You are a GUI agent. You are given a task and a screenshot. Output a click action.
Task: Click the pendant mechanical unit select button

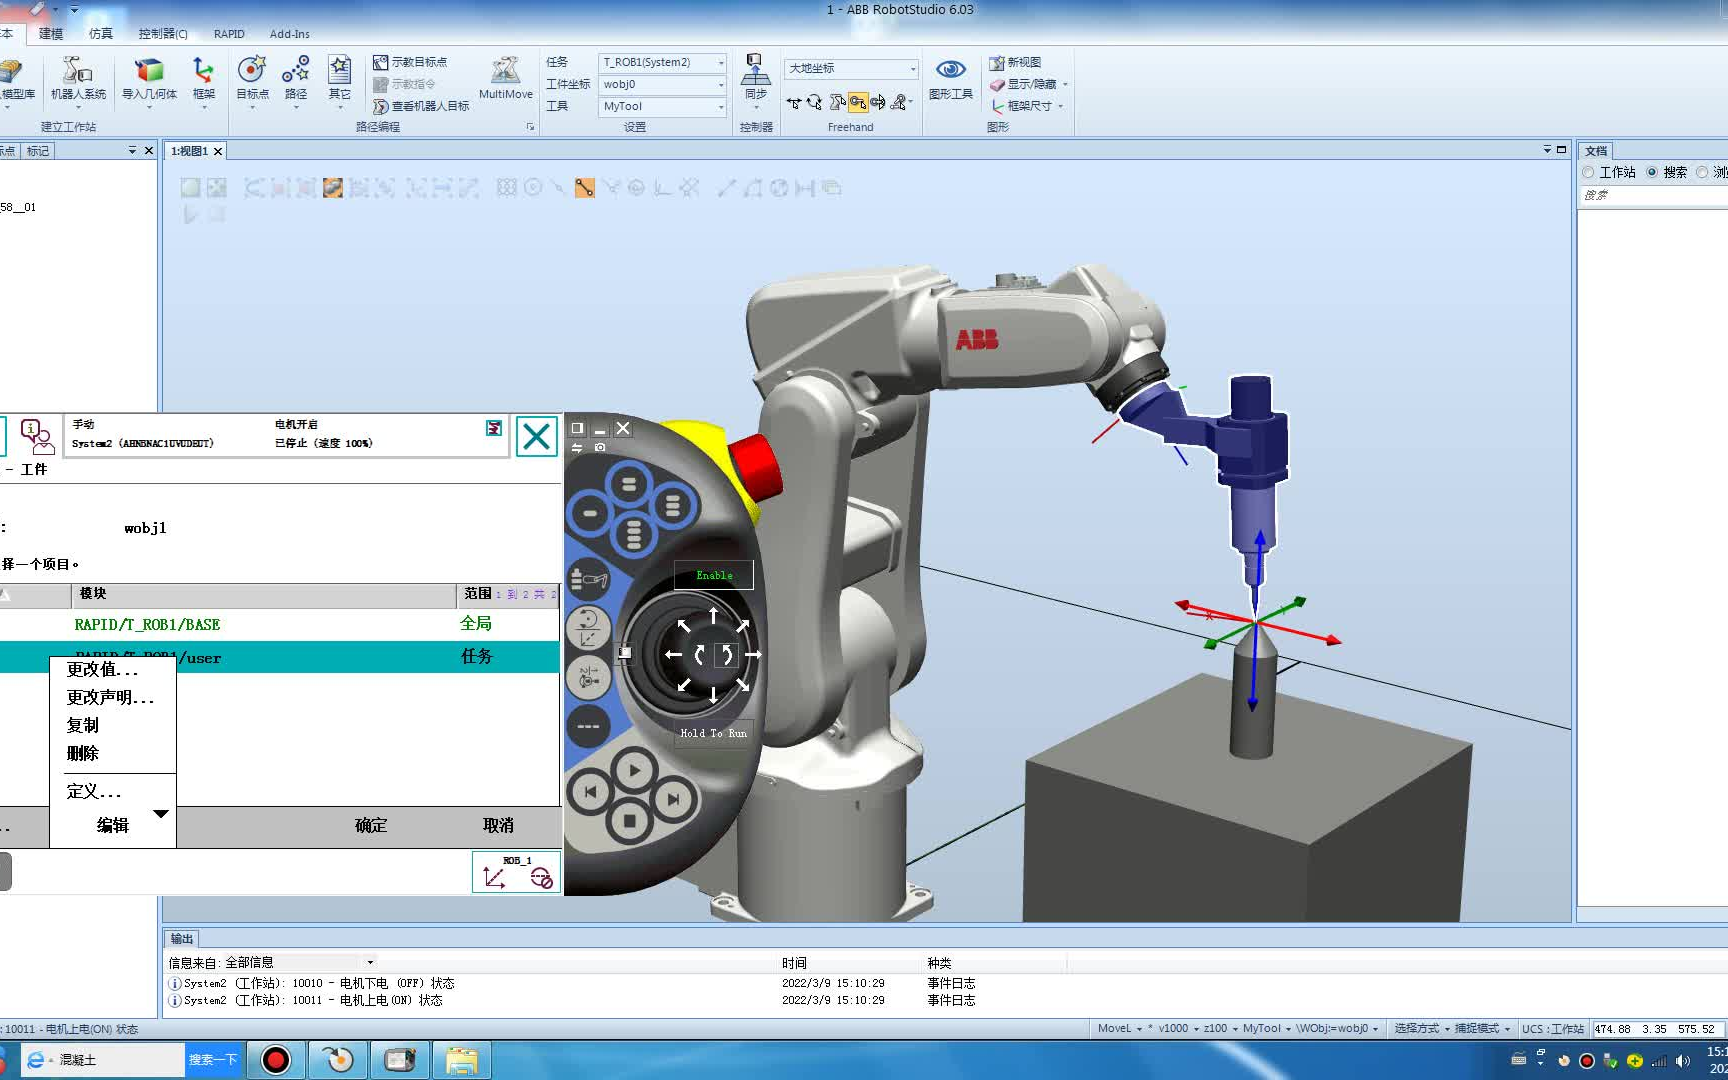click(588, 579)
